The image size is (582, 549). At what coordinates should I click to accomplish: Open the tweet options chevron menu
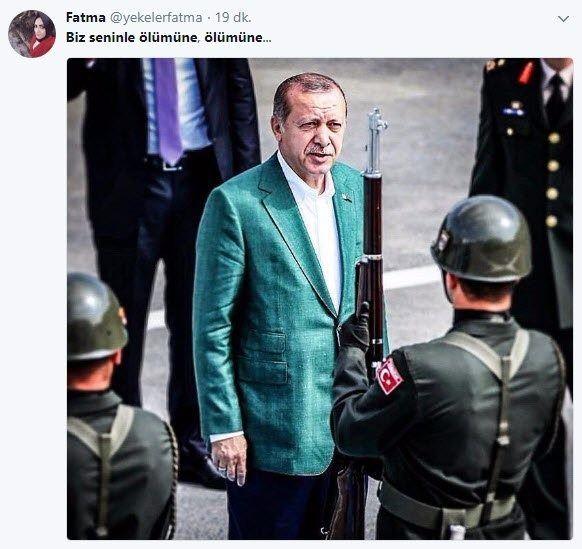[x=563, y=19]
